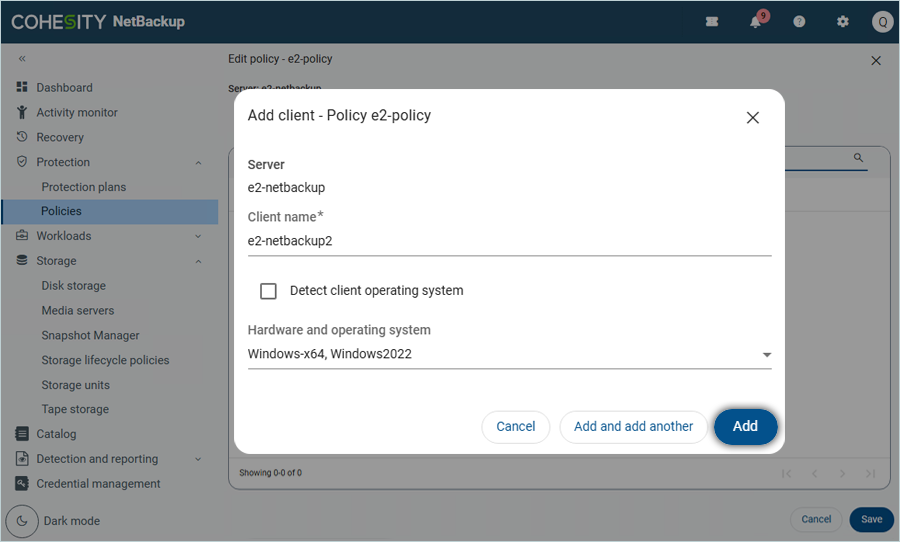Cancel the Add client dialog
Image resolution: width=900 pixels, height=542 pixels.
[515, 426]
